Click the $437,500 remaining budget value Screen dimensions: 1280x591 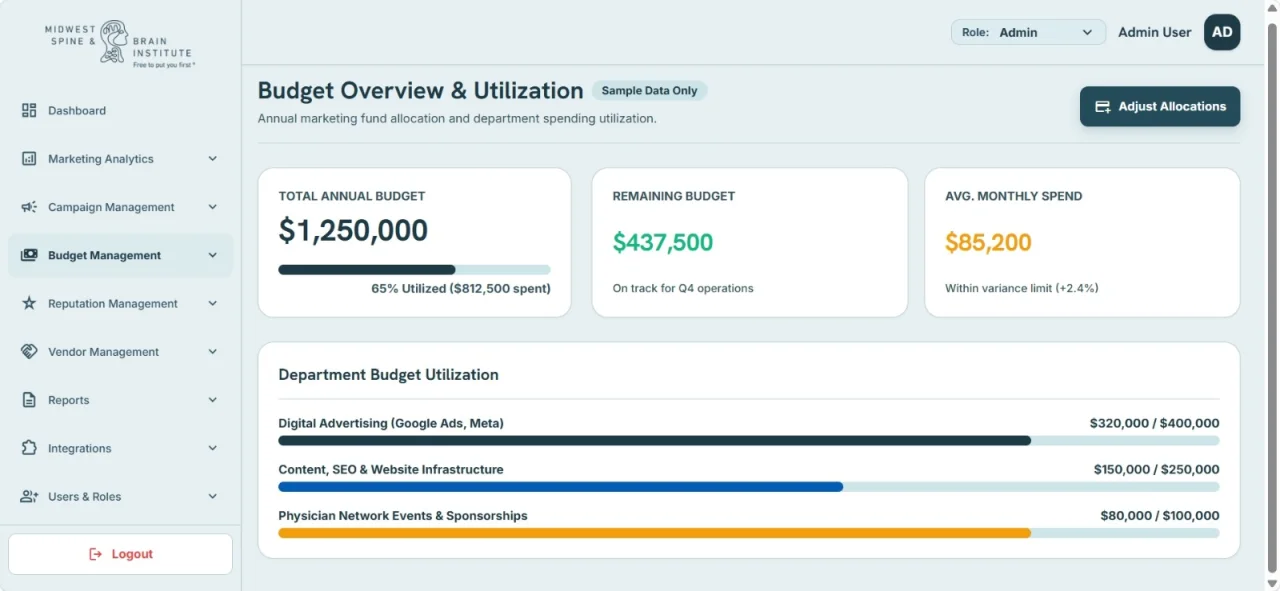pyautogui.click(x=663, y=242)
